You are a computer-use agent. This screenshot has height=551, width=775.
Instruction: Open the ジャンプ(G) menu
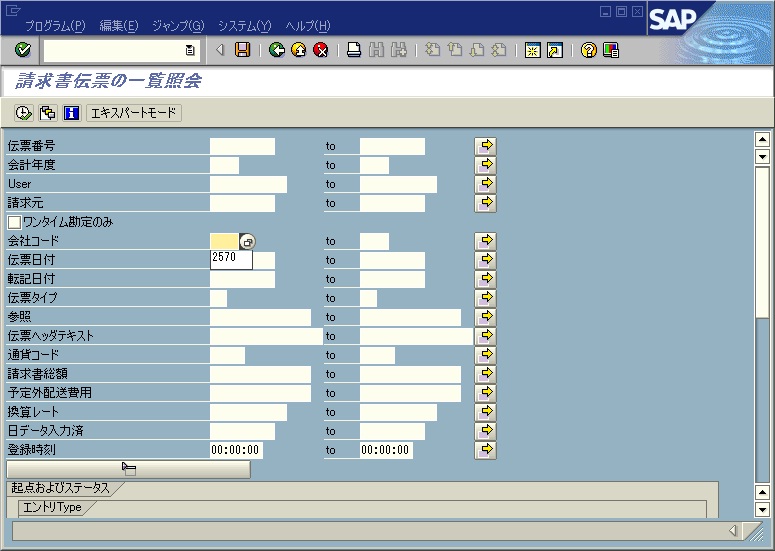pos(178,25)
